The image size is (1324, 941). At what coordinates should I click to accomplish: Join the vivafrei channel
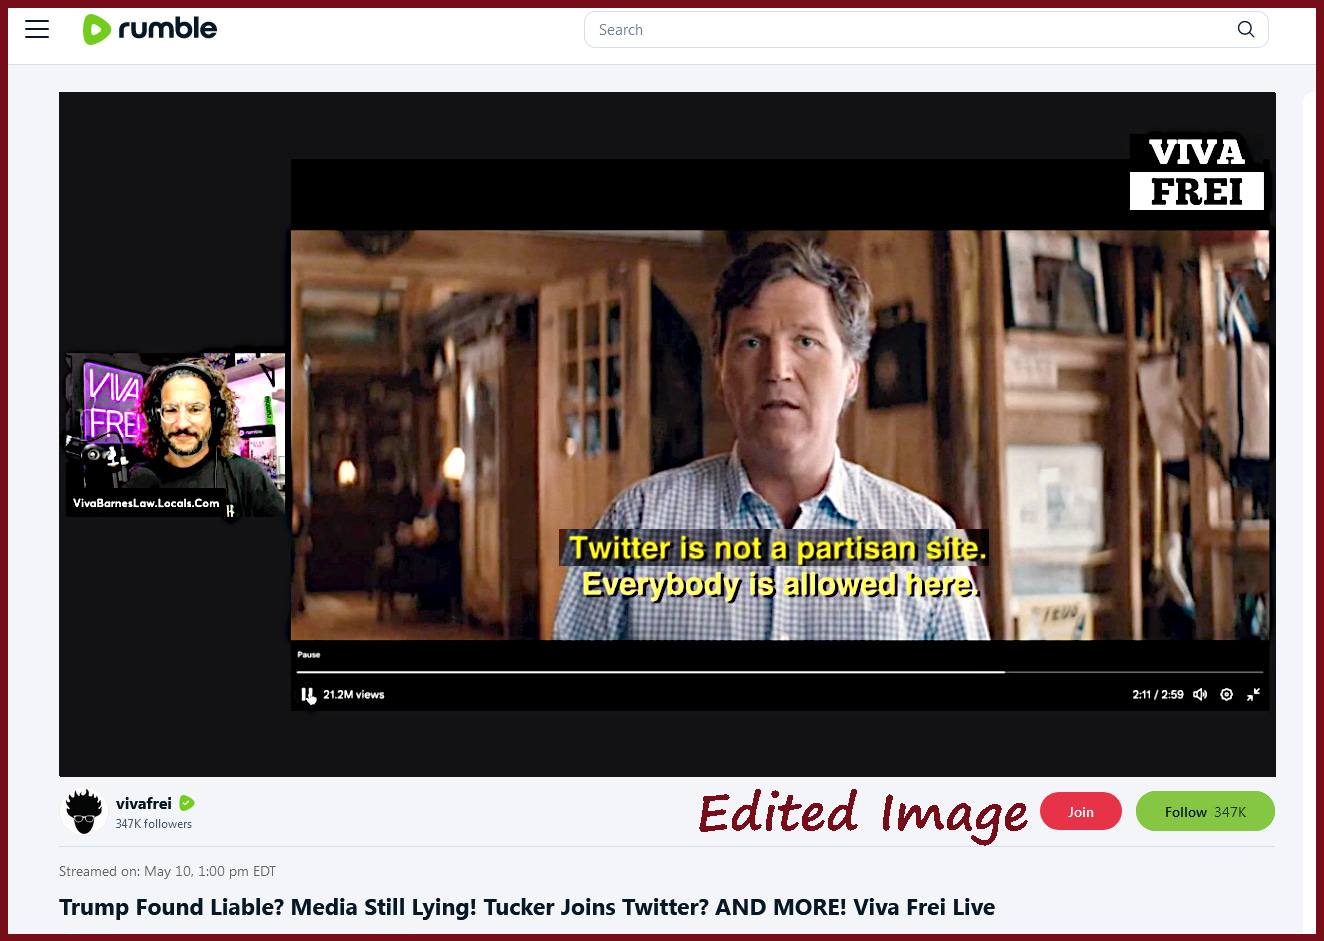tap(1081, 811)
